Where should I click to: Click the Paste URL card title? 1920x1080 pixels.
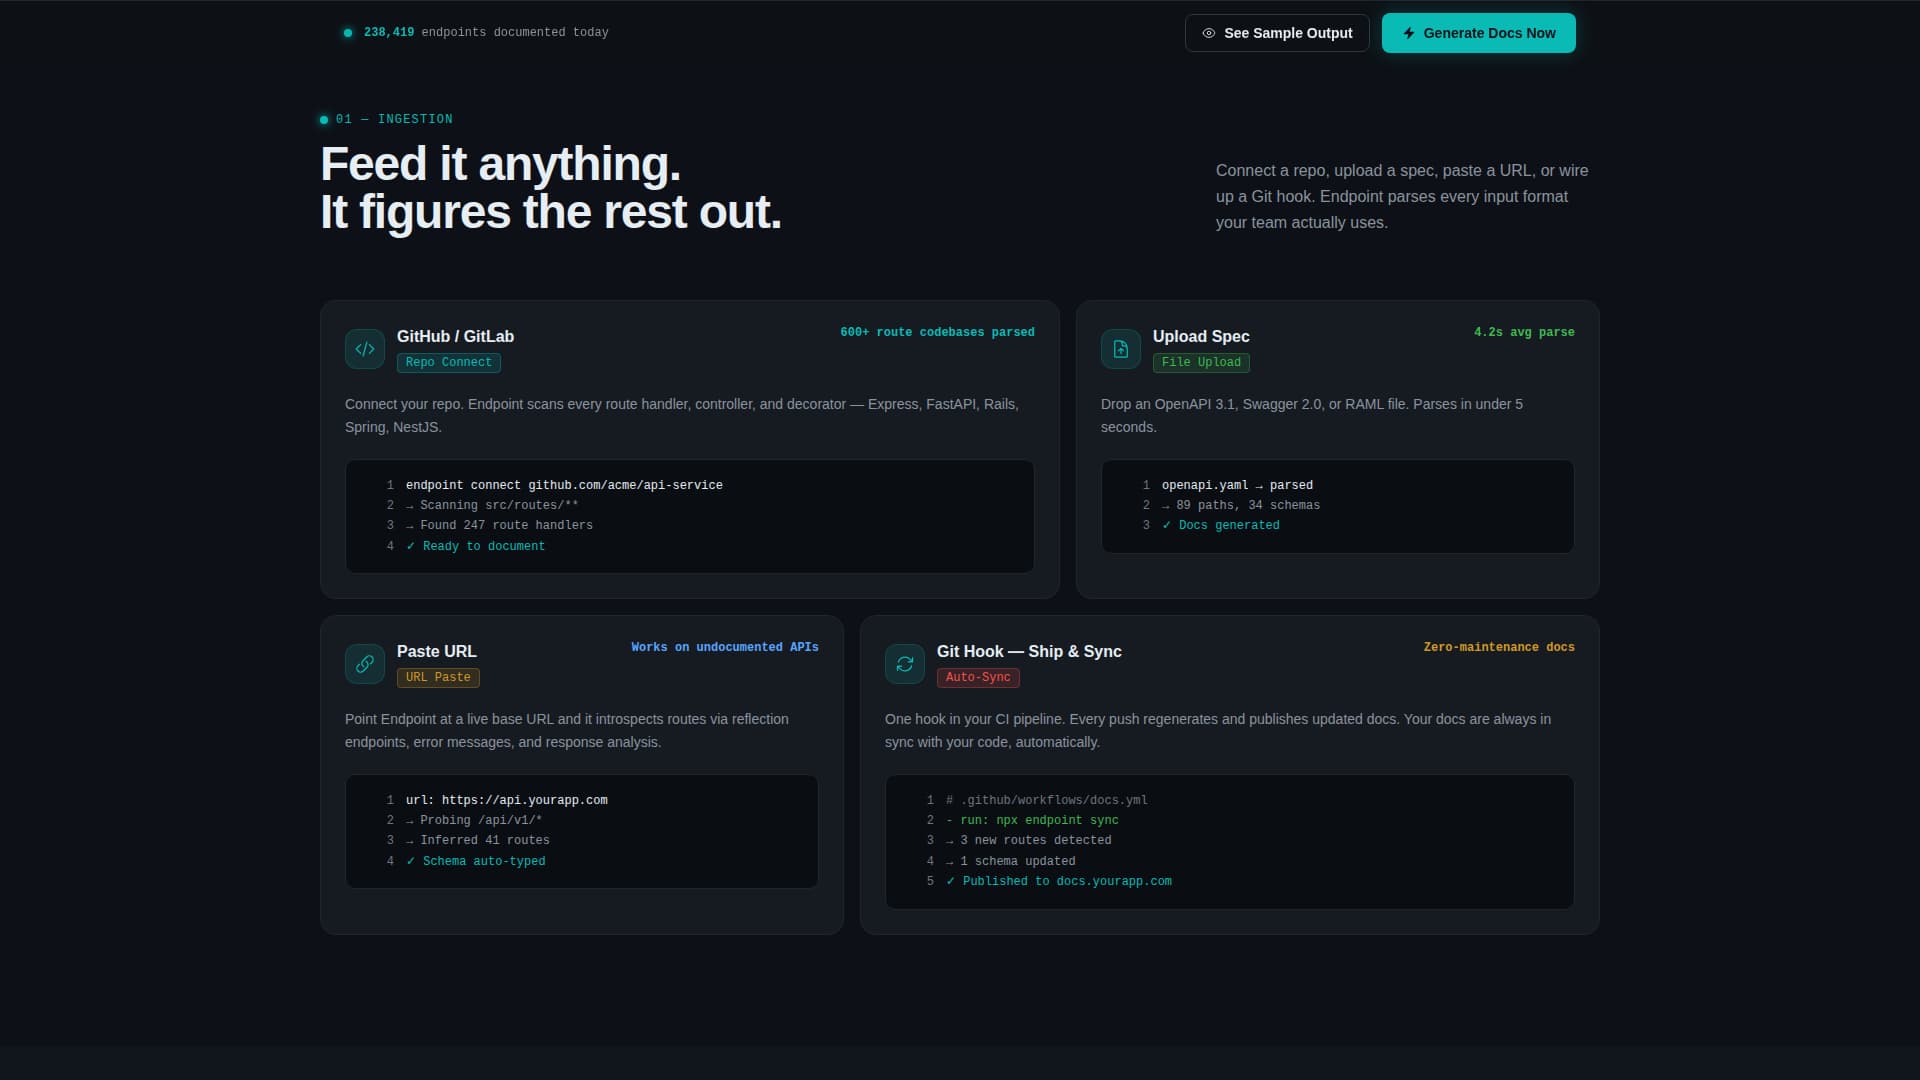[x=437, y=652]
